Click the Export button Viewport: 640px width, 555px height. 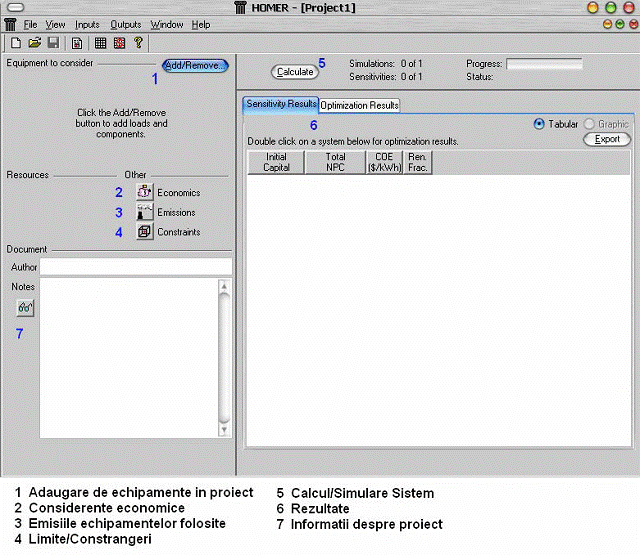click(x=607, y=139)
